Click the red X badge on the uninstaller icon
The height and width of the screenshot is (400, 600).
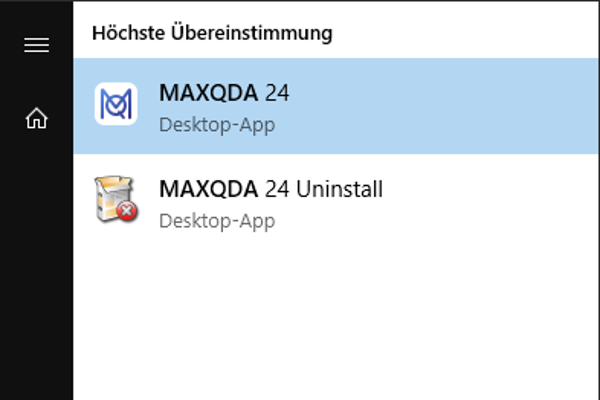tap(127, 212)
